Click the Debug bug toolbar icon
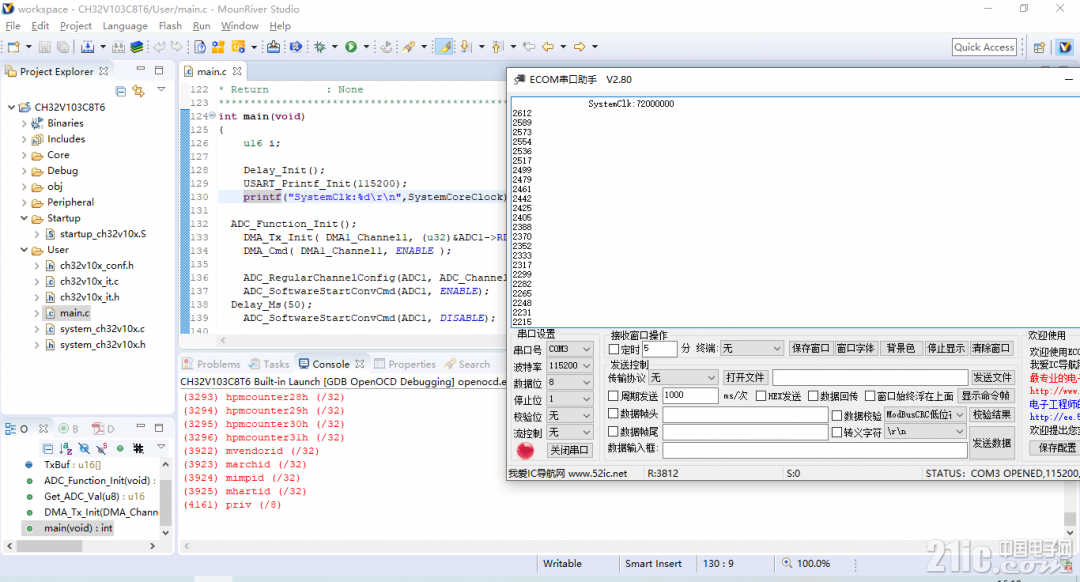 (320, 47)
